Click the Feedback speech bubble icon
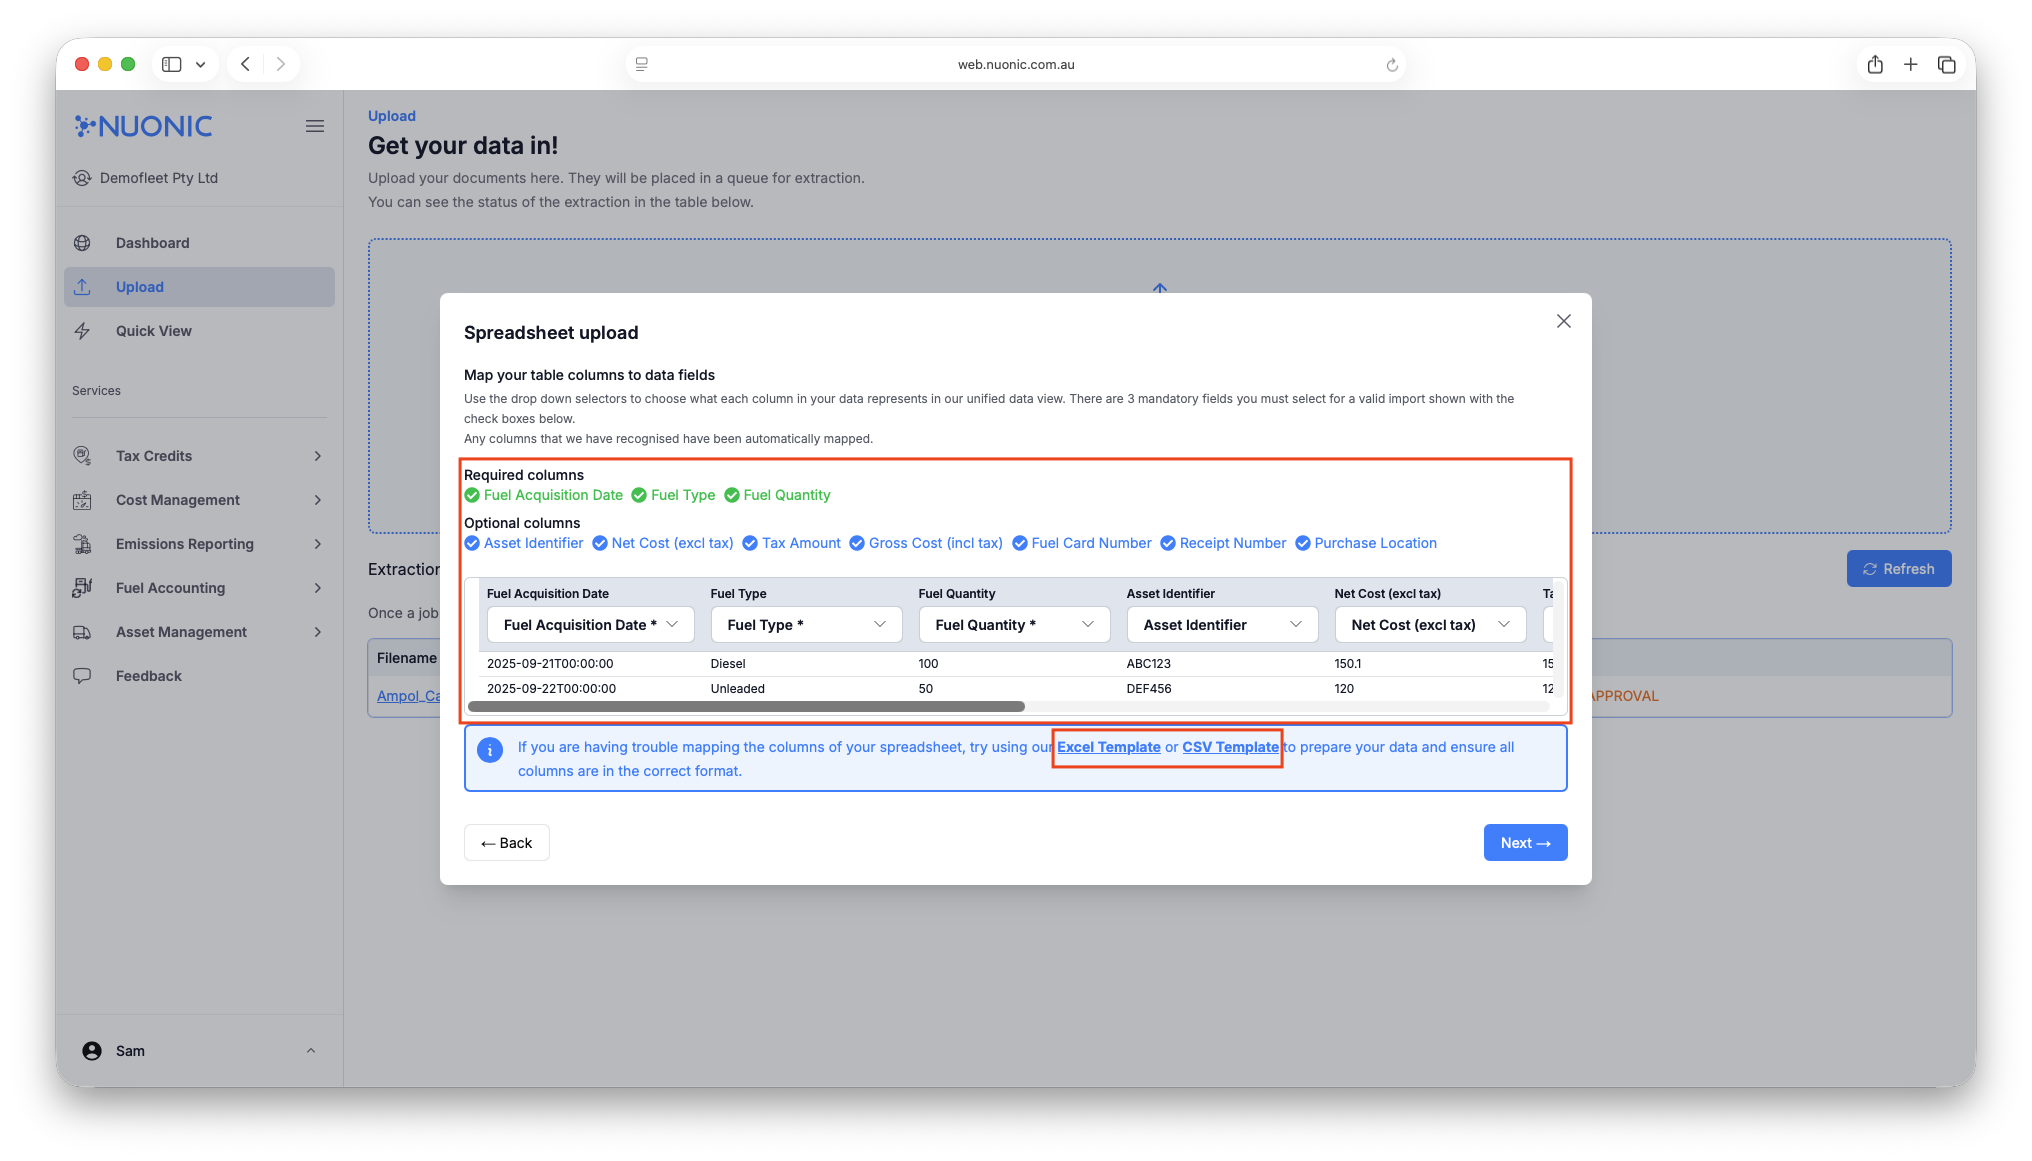Image resolution: width=2032 pixels, height=1161 pixels. click(x=82, y=676)
